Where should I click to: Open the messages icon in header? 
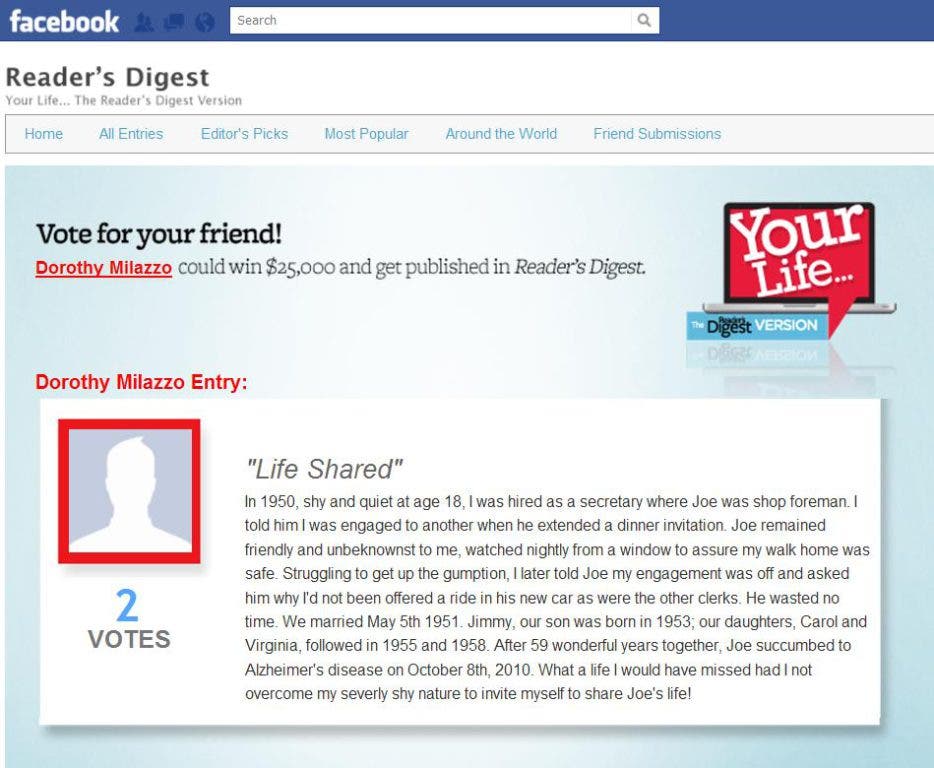tap(174, 22)
